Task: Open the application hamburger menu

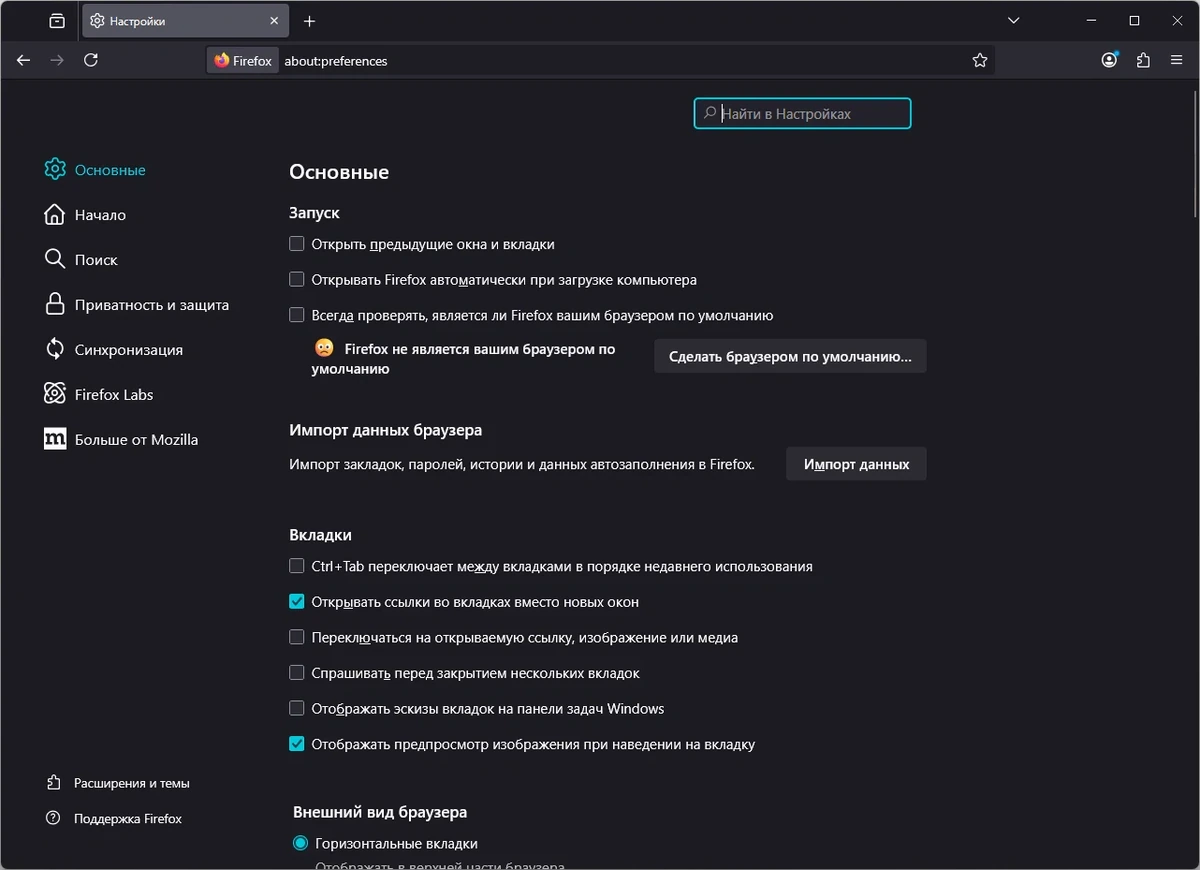Action: 1177,60
